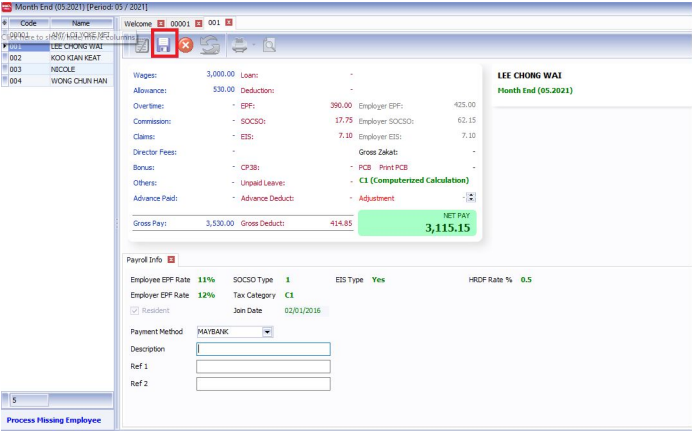
Task: Click the Save floppy disk icon
Action: click(x=164, y=45)
